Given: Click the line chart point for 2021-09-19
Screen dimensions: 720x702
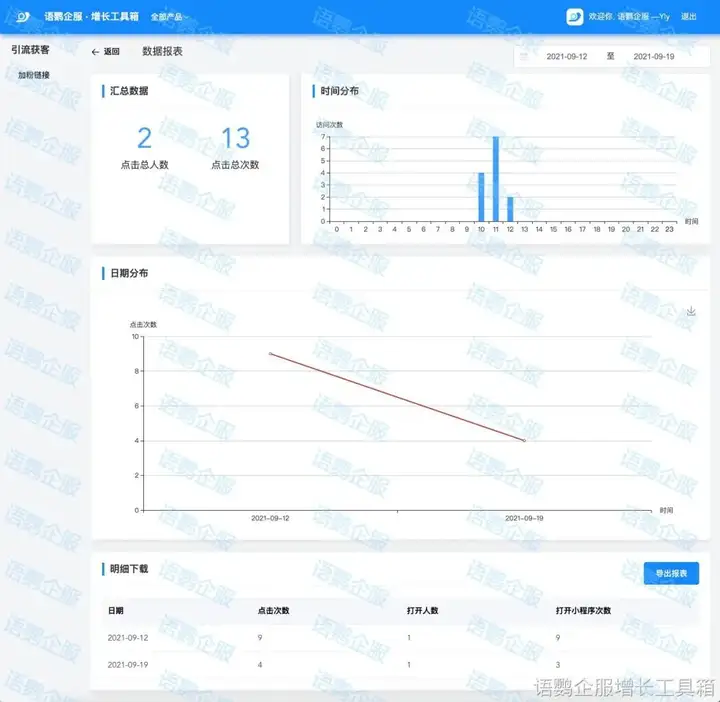Looking at the screenshot, I should click(x=525, y=440).
